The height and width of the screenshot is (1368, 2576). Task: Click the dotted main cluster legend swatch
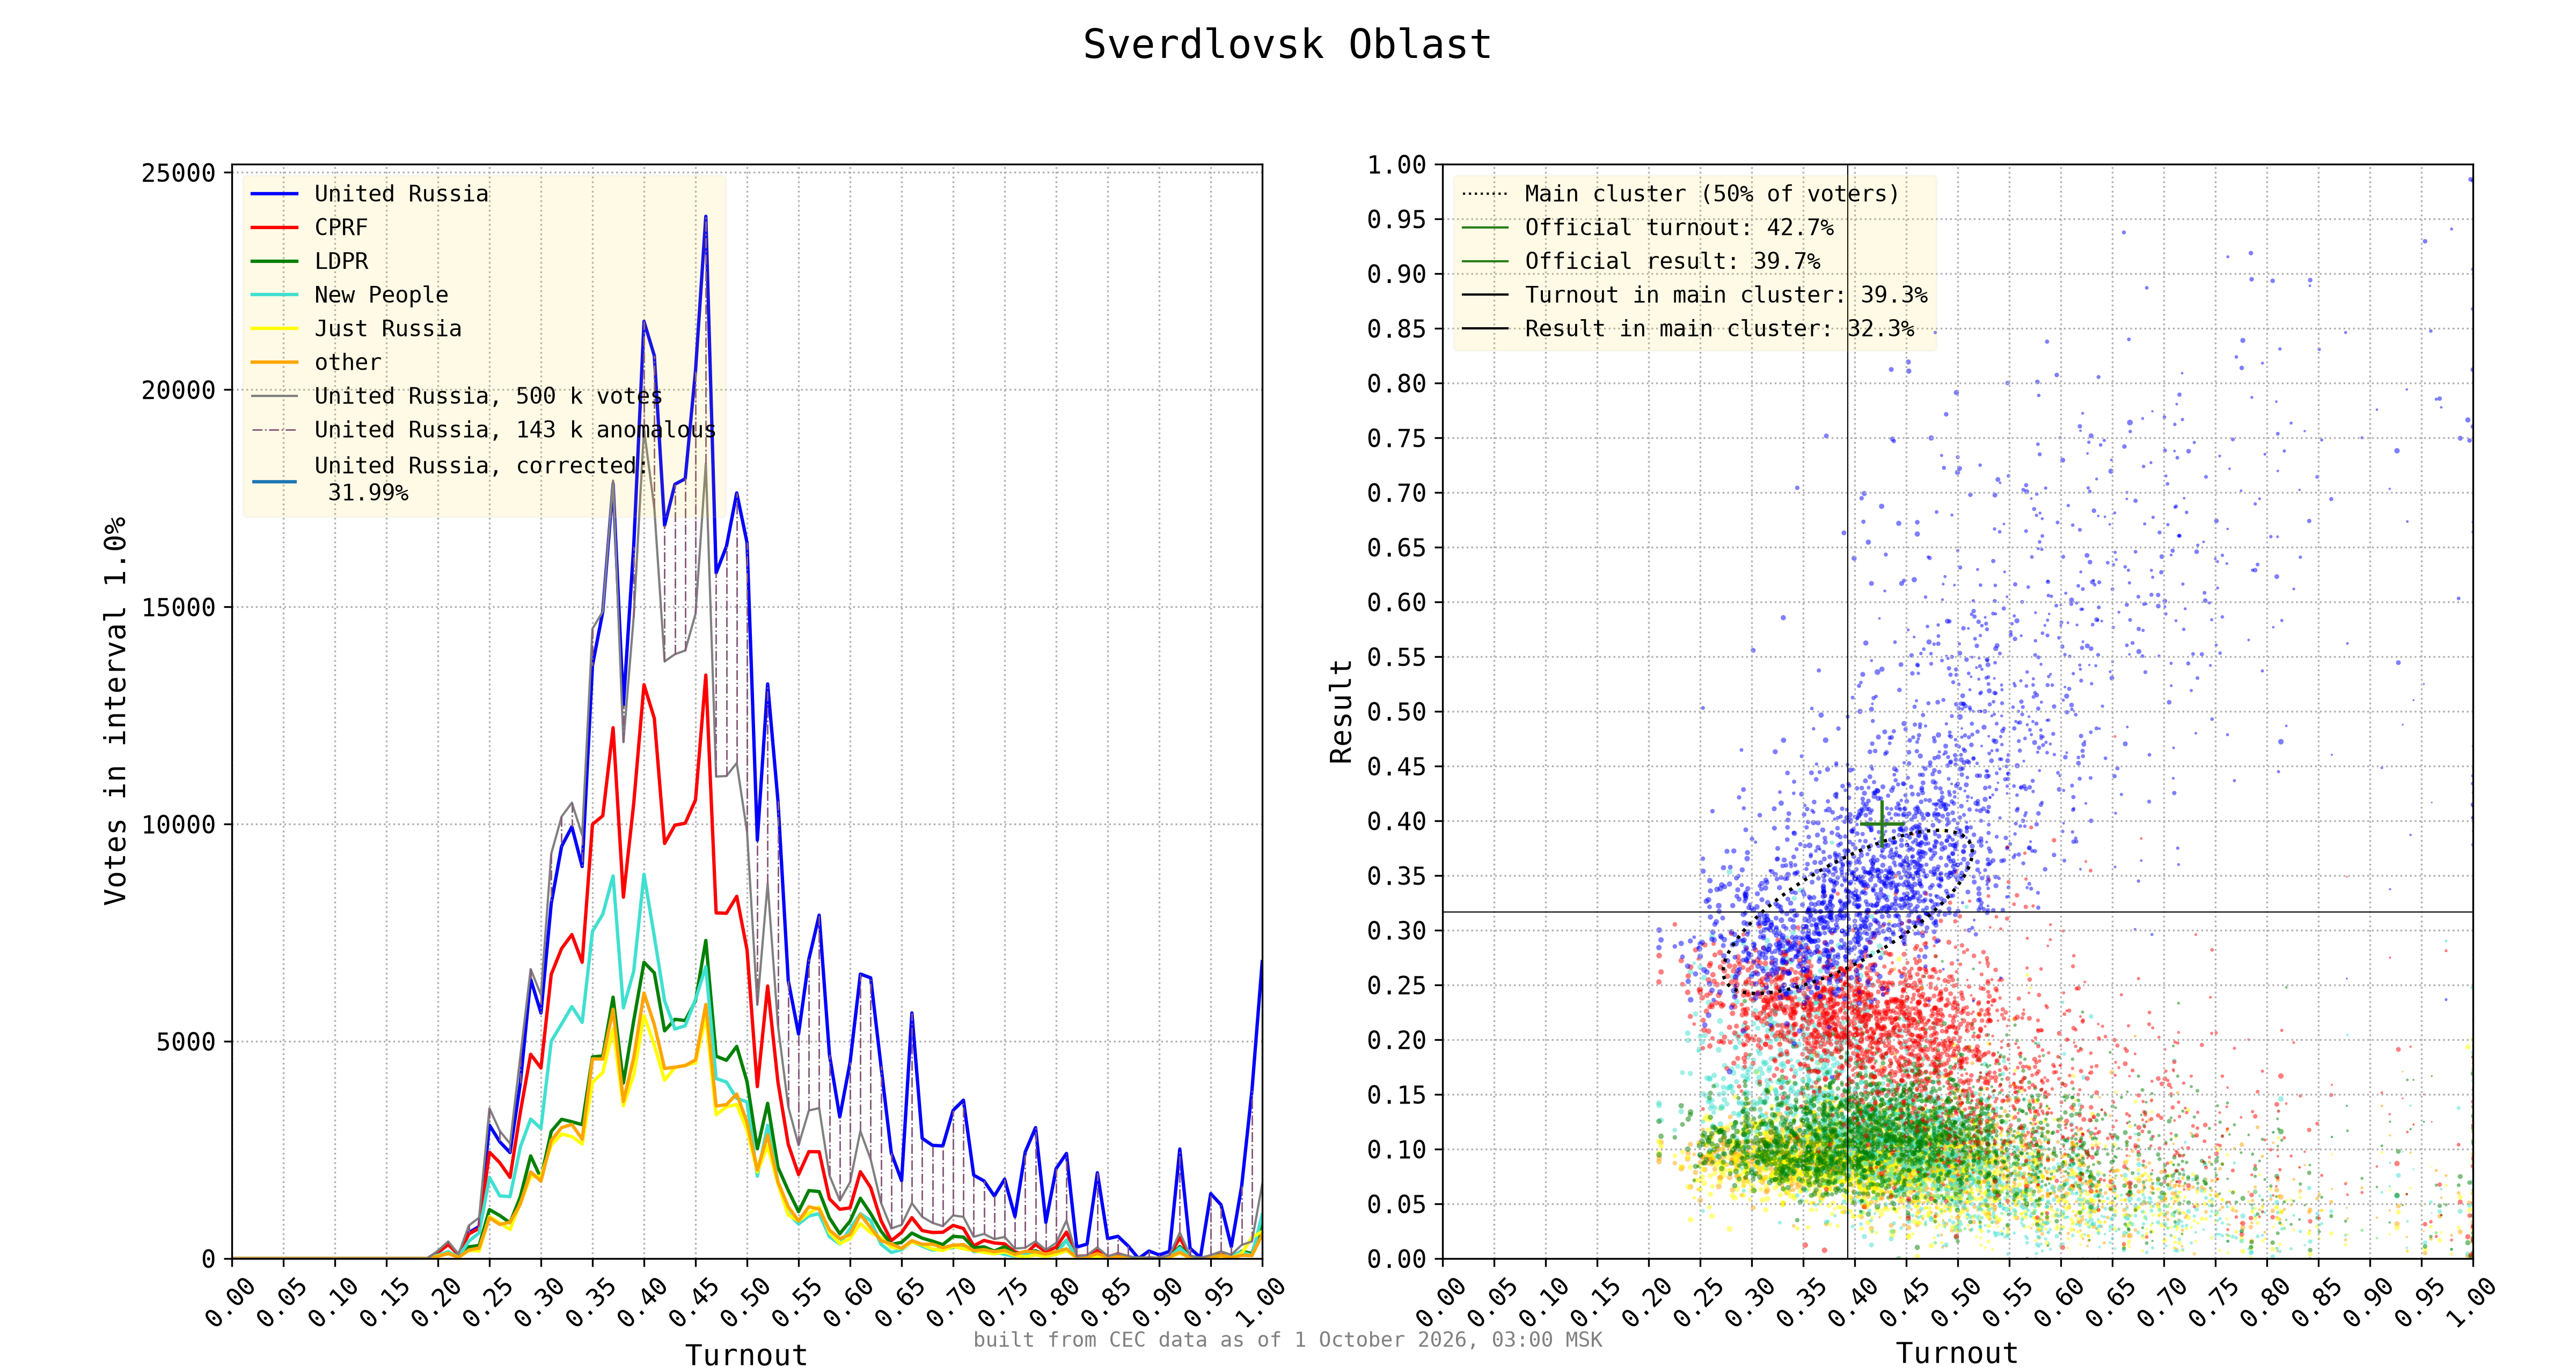pos(1485,194)
